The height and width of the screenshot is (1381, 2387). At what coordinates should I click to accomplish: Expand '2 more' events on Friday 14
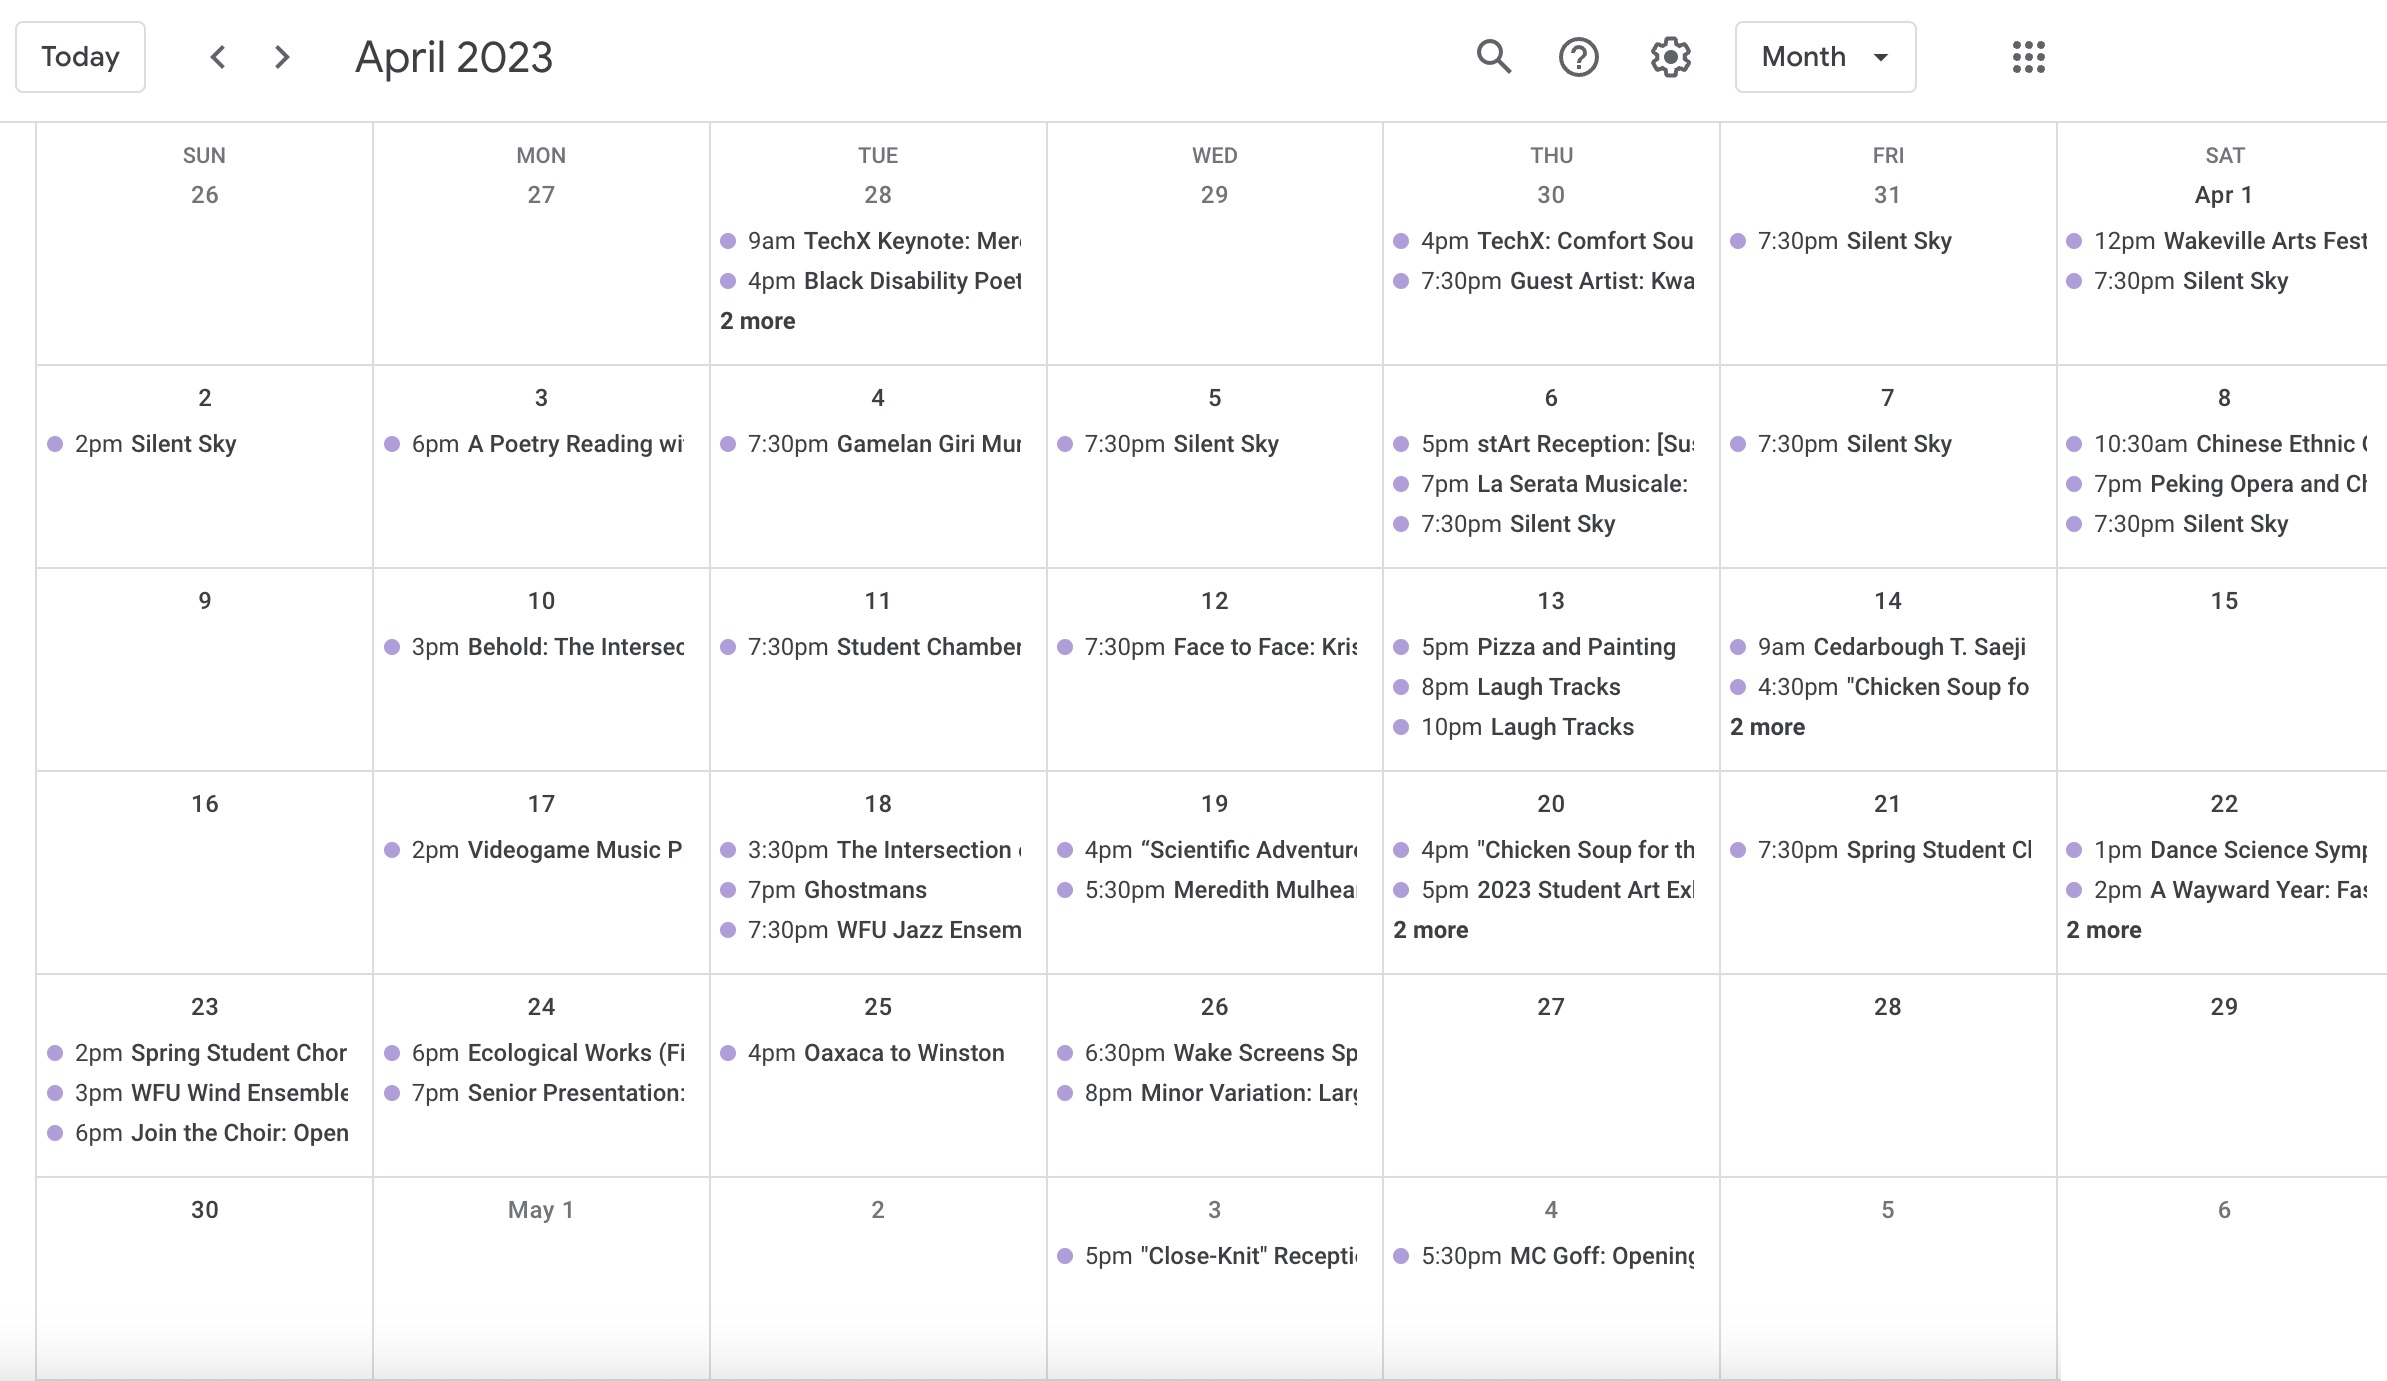pyautogui.click(x=1767, y=727)
